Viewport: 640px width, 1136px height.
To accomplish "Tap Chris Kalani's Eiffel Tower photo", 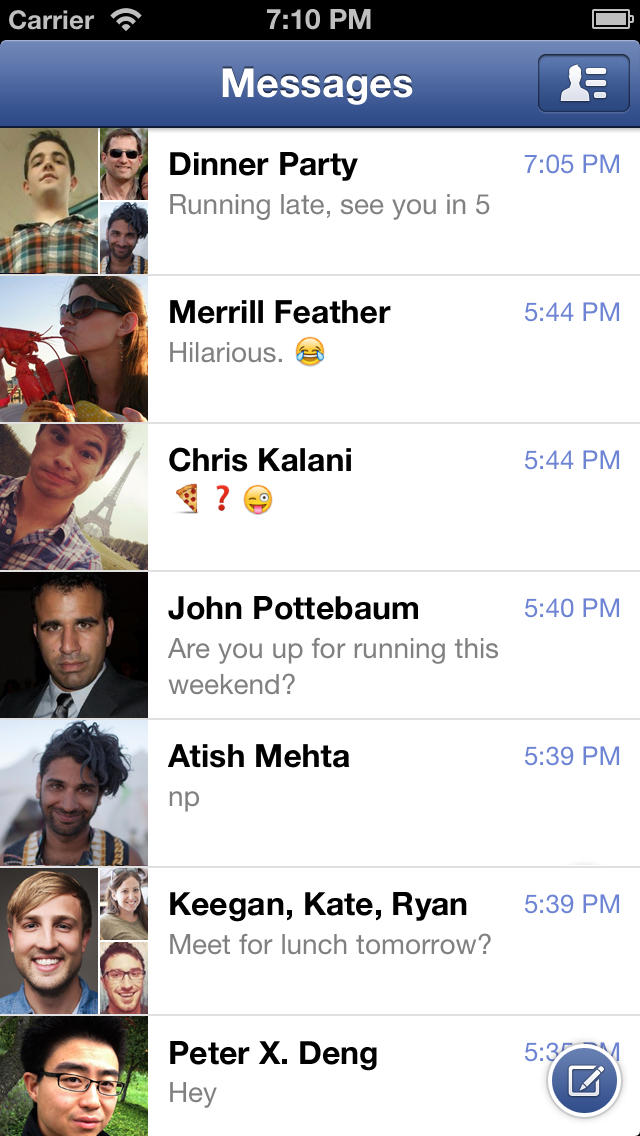I will coord(74,497).
